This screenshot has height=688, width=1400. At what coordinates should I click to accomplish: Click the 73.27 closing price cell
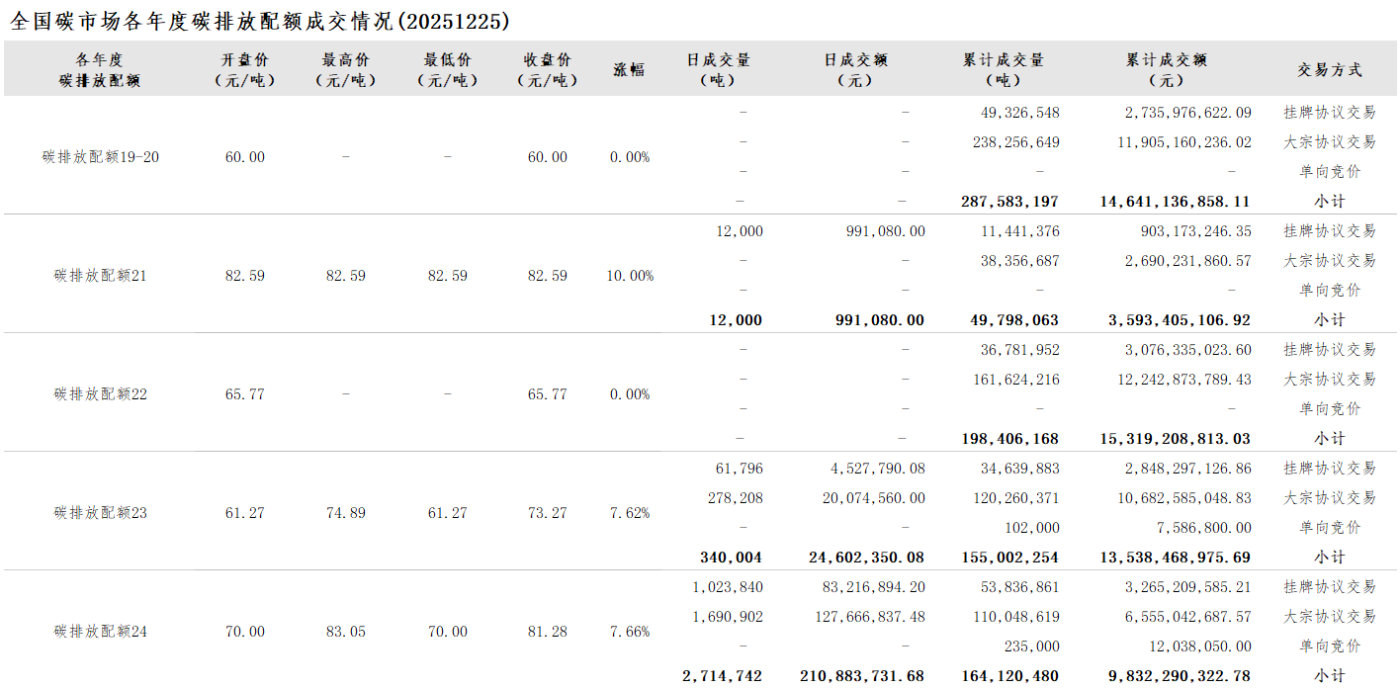547,513
